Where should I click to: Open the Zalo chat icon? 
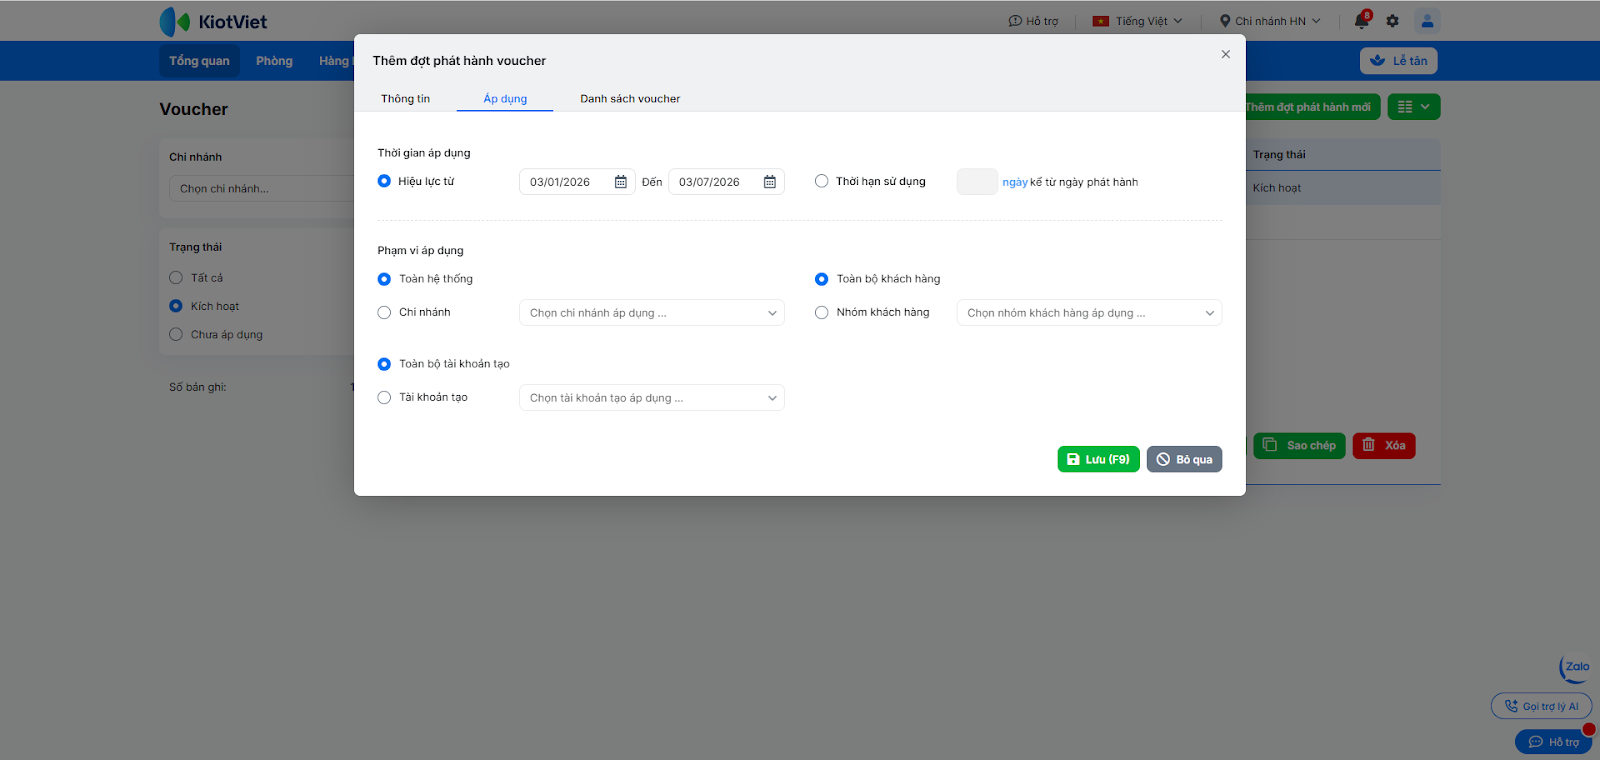(x=1575, y=668)
